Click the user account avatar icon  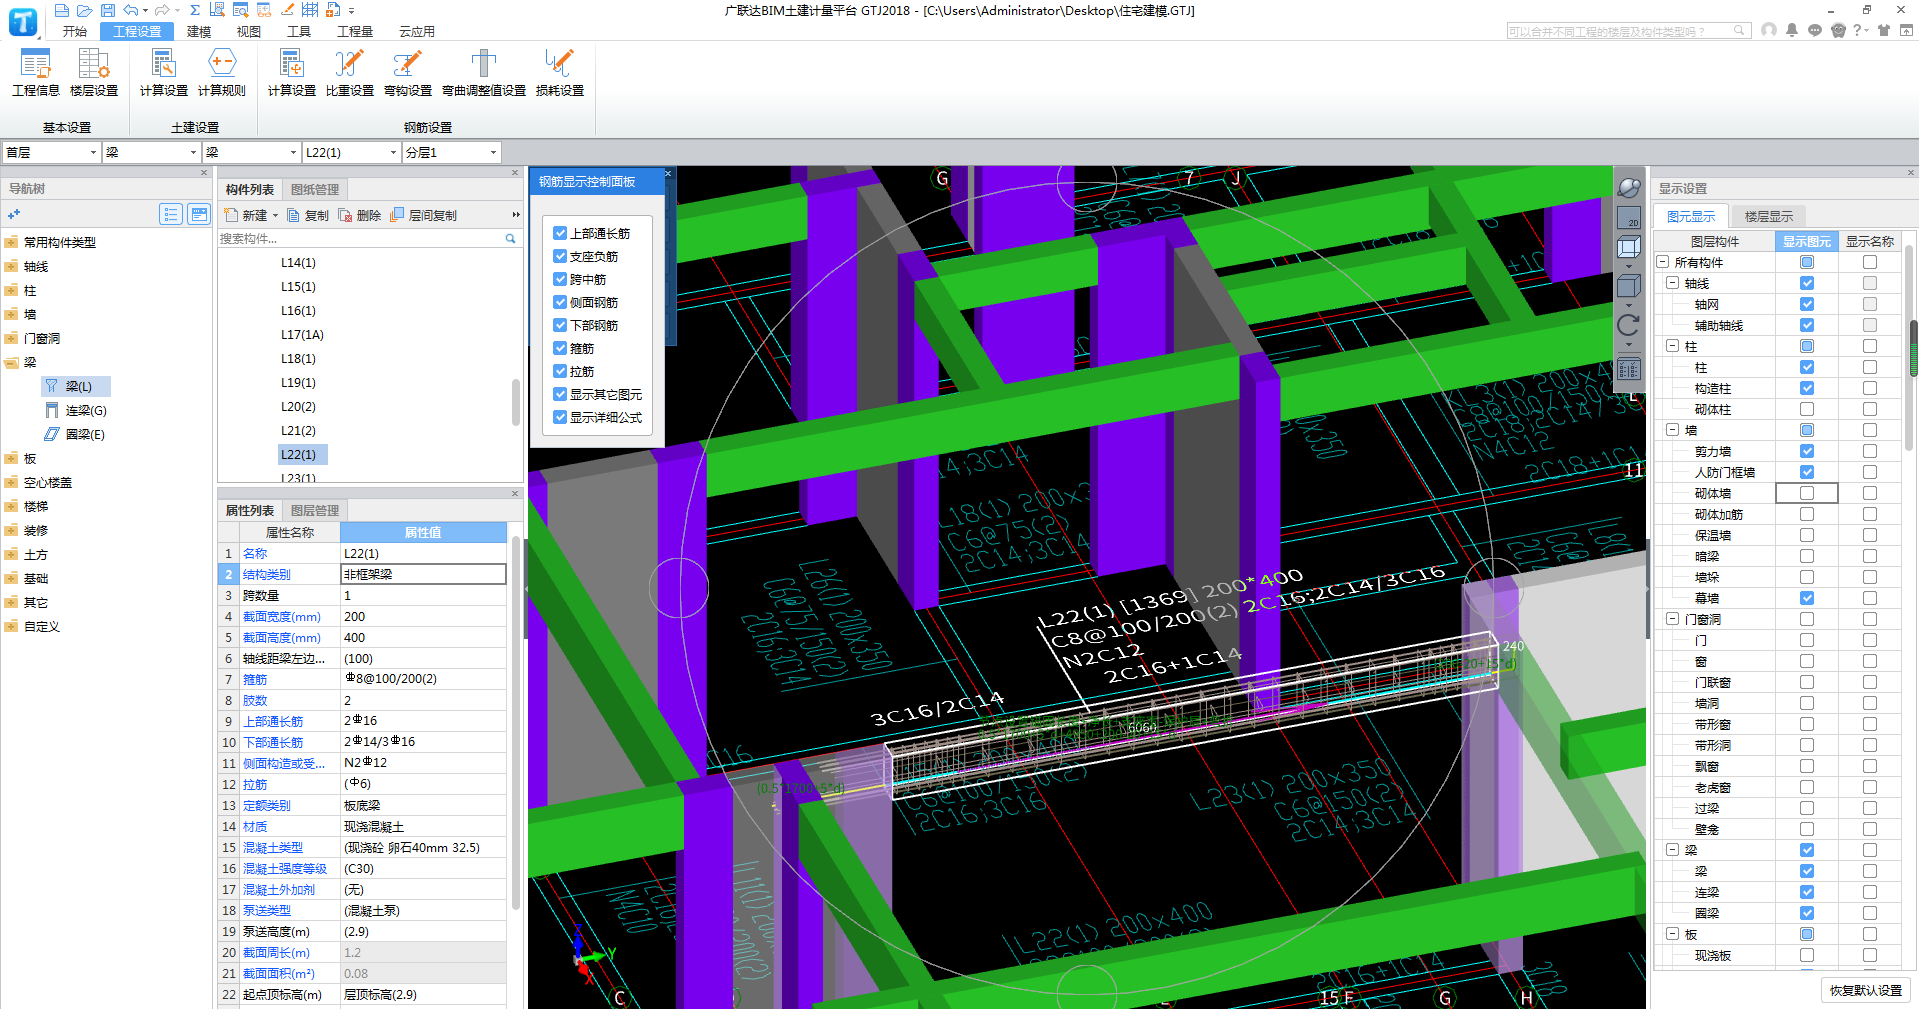click(x=1769, y=30)
